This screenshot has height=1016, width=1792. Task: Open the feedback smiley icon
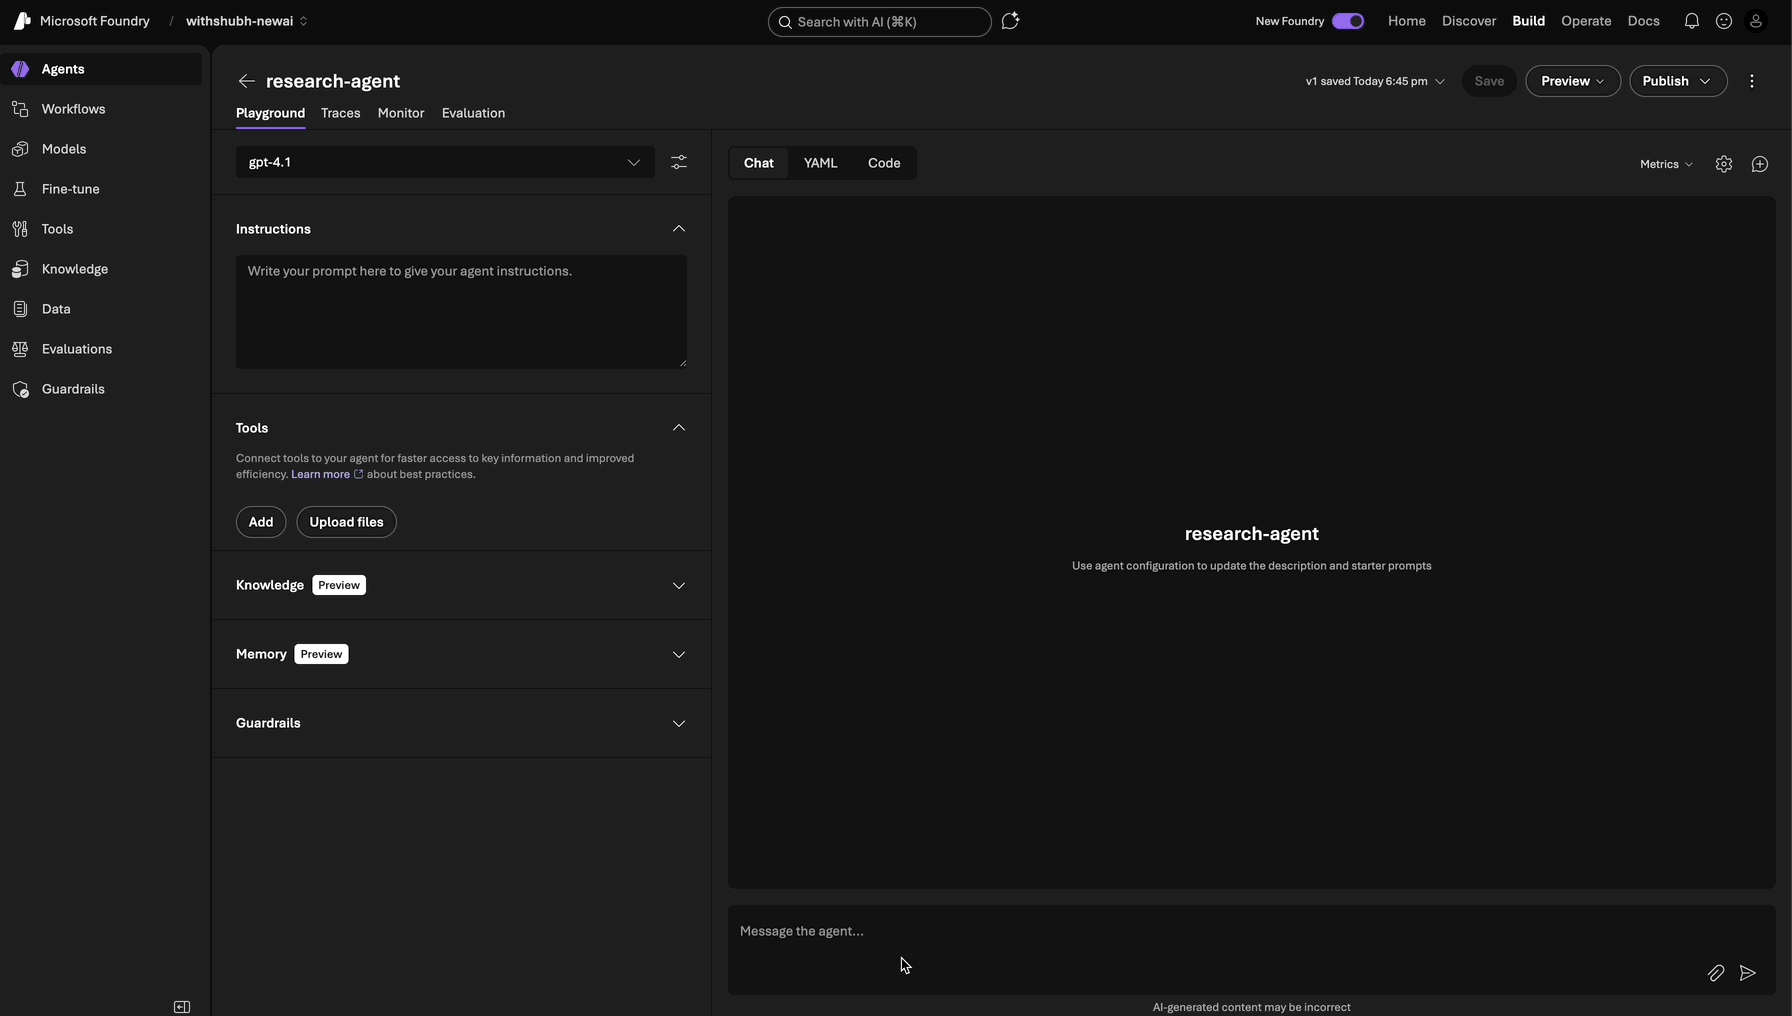point(1723,21)
